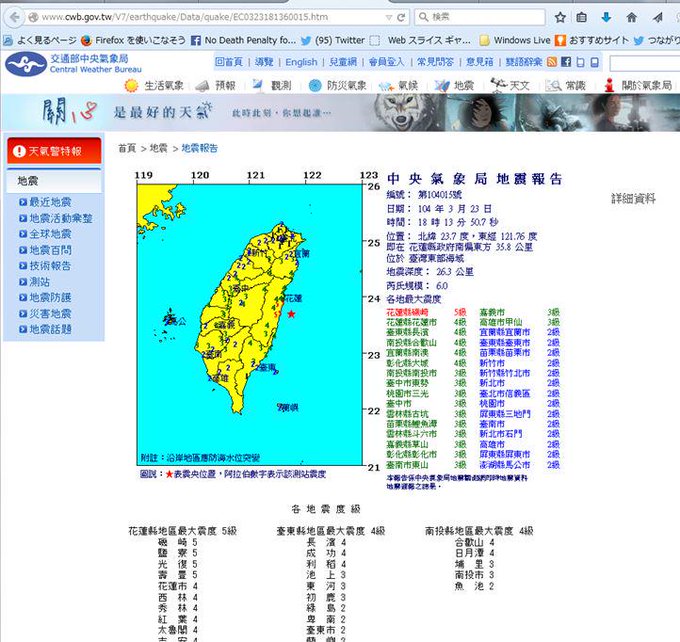Click 臺東縣地區最大震度 4級 heading
This screenshot has height=642, width=680.
[331, 531]
